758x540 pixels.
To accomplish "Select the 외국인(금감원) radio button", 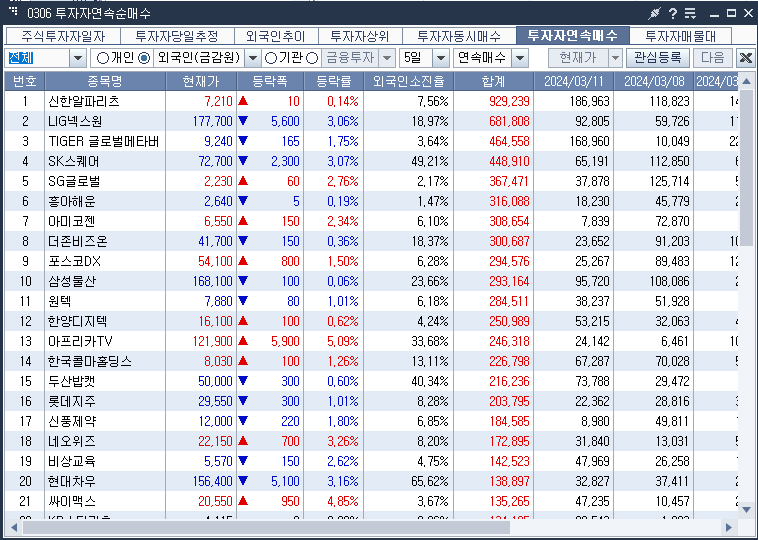I will tap(144, 58).
